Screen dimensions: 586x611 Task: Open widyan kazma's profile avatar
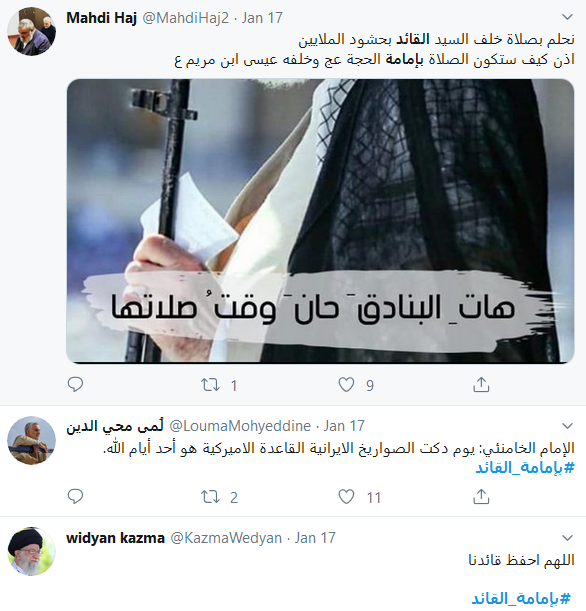pos(32,552)
